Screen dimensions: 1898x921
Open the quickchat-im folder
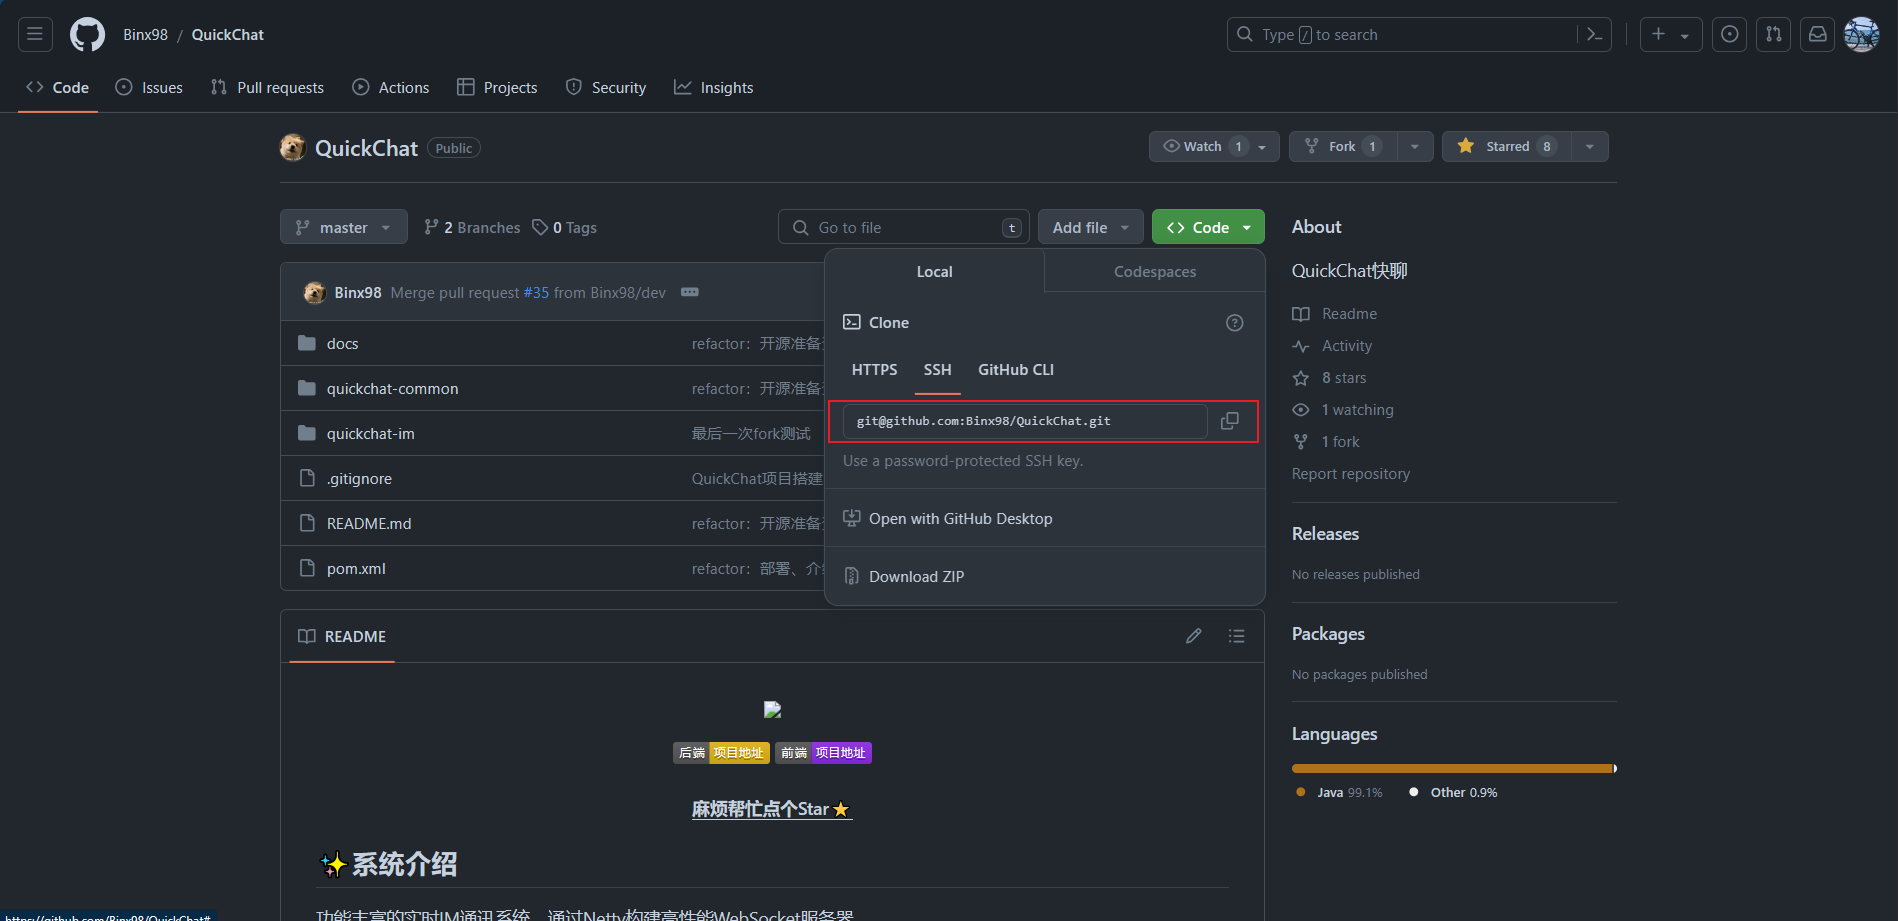(370, 433)
